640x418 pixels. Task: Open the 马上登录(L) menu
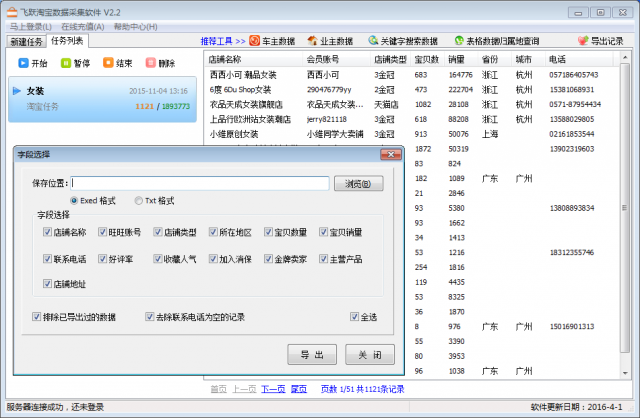31,27
